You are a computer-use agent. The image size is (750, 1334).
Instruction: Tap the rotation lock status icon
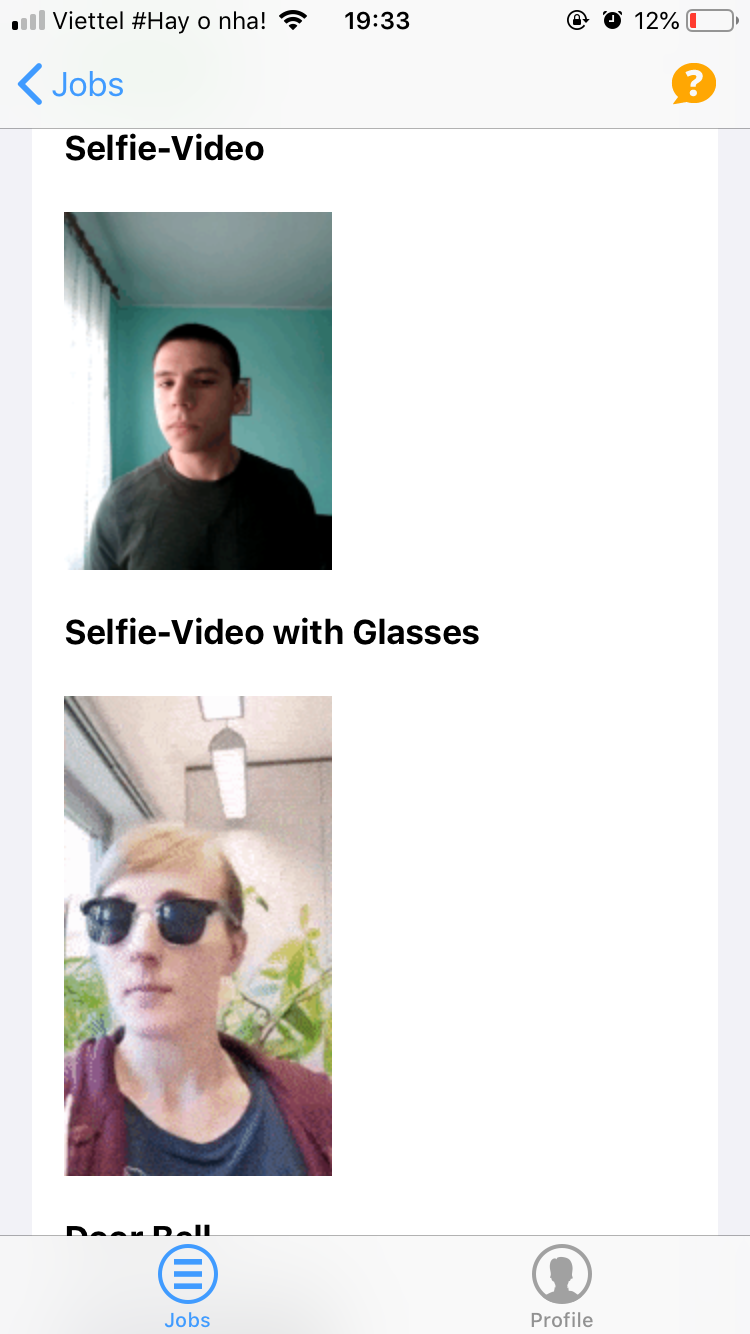click(578, 20)
